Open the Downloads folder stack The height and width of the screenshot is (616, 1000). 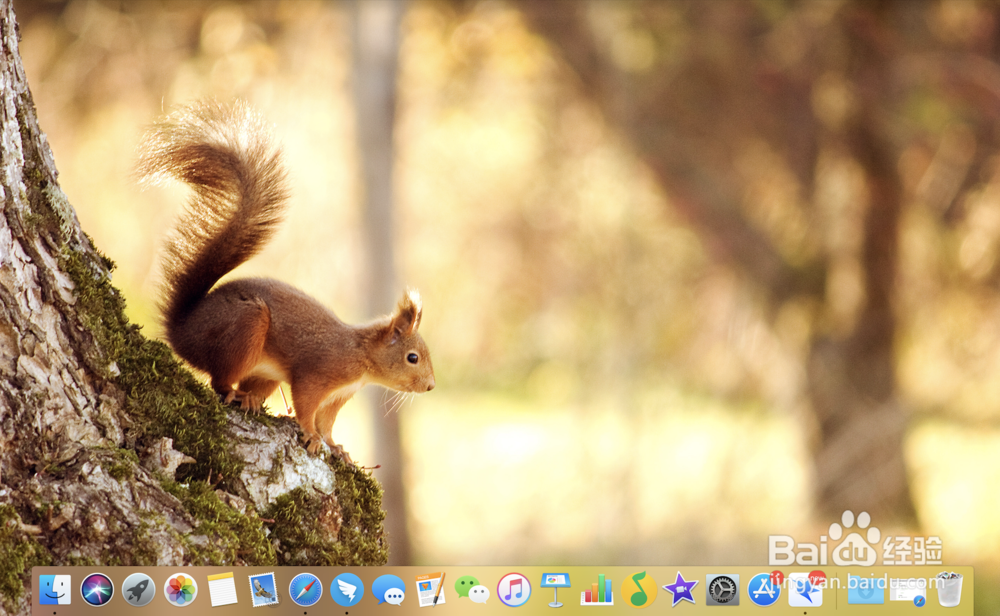pos(865,589)
